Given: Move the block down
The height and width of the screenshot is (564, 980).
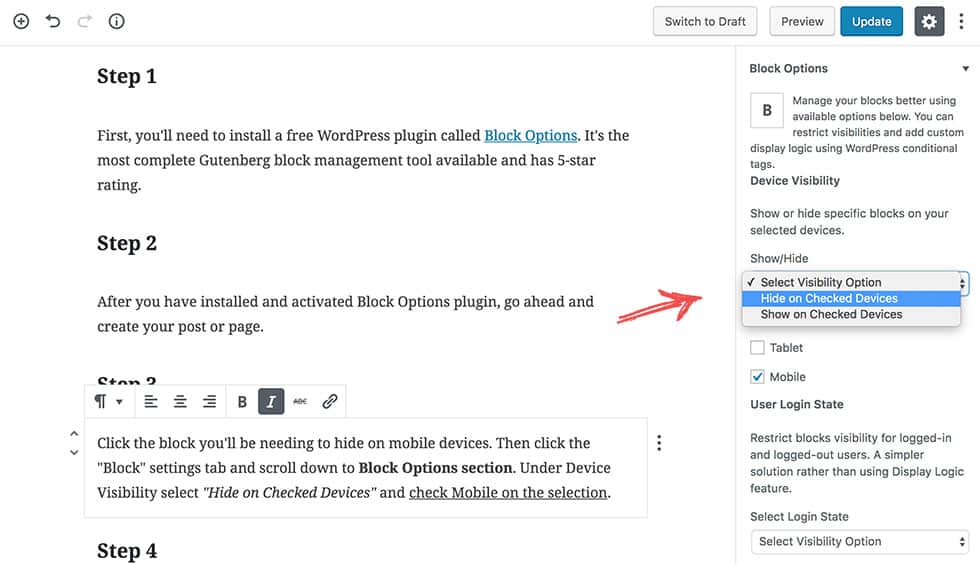Looking at the screenshot, I should (x=74, y=453).
